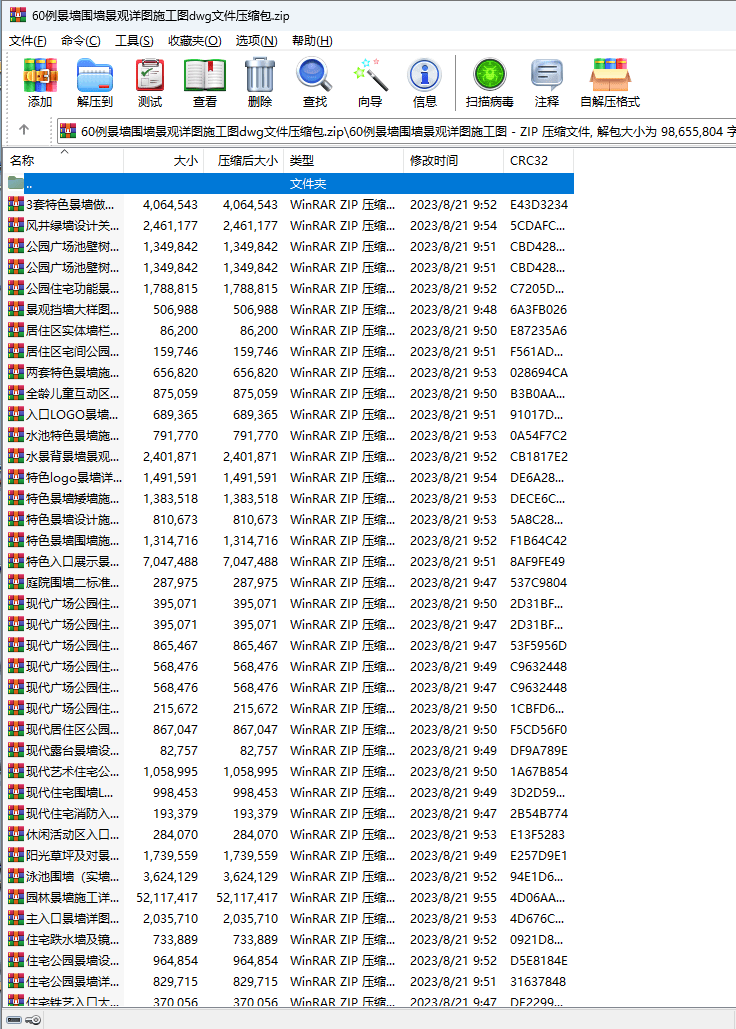Click the key icon in status bar

(x=33, y=1020)
